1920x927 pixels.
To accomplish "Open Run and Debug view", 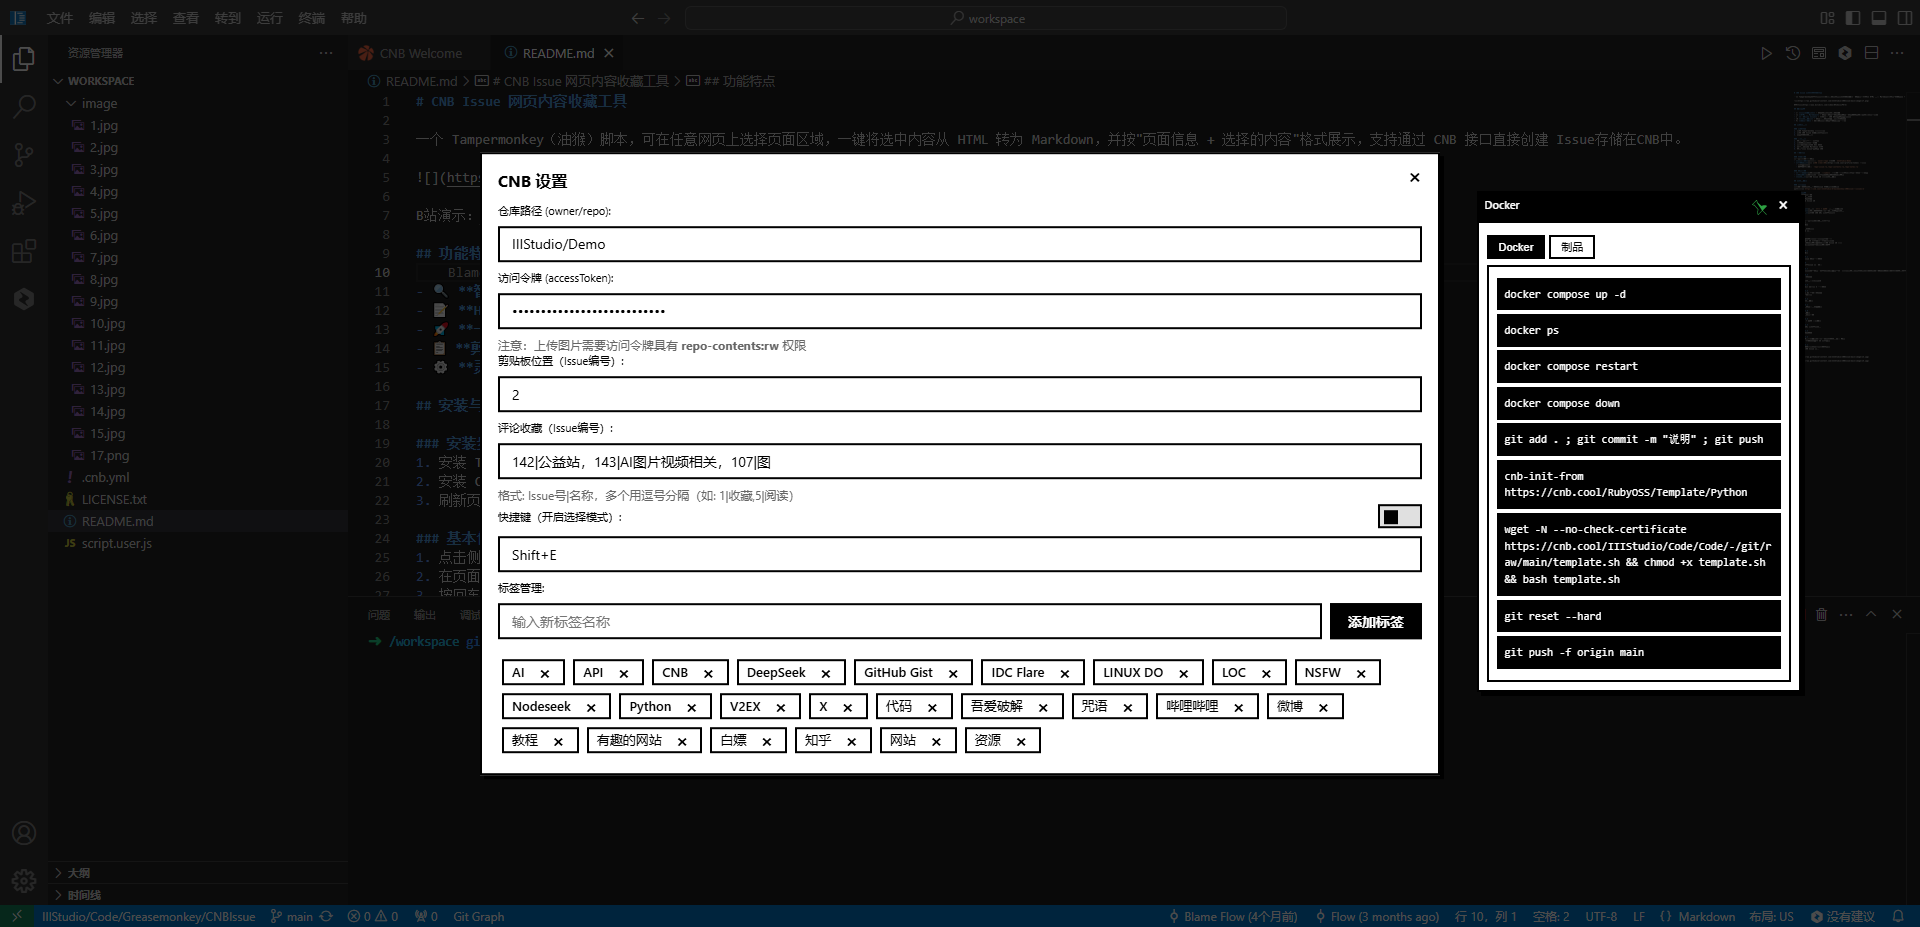I will point(24,203).
